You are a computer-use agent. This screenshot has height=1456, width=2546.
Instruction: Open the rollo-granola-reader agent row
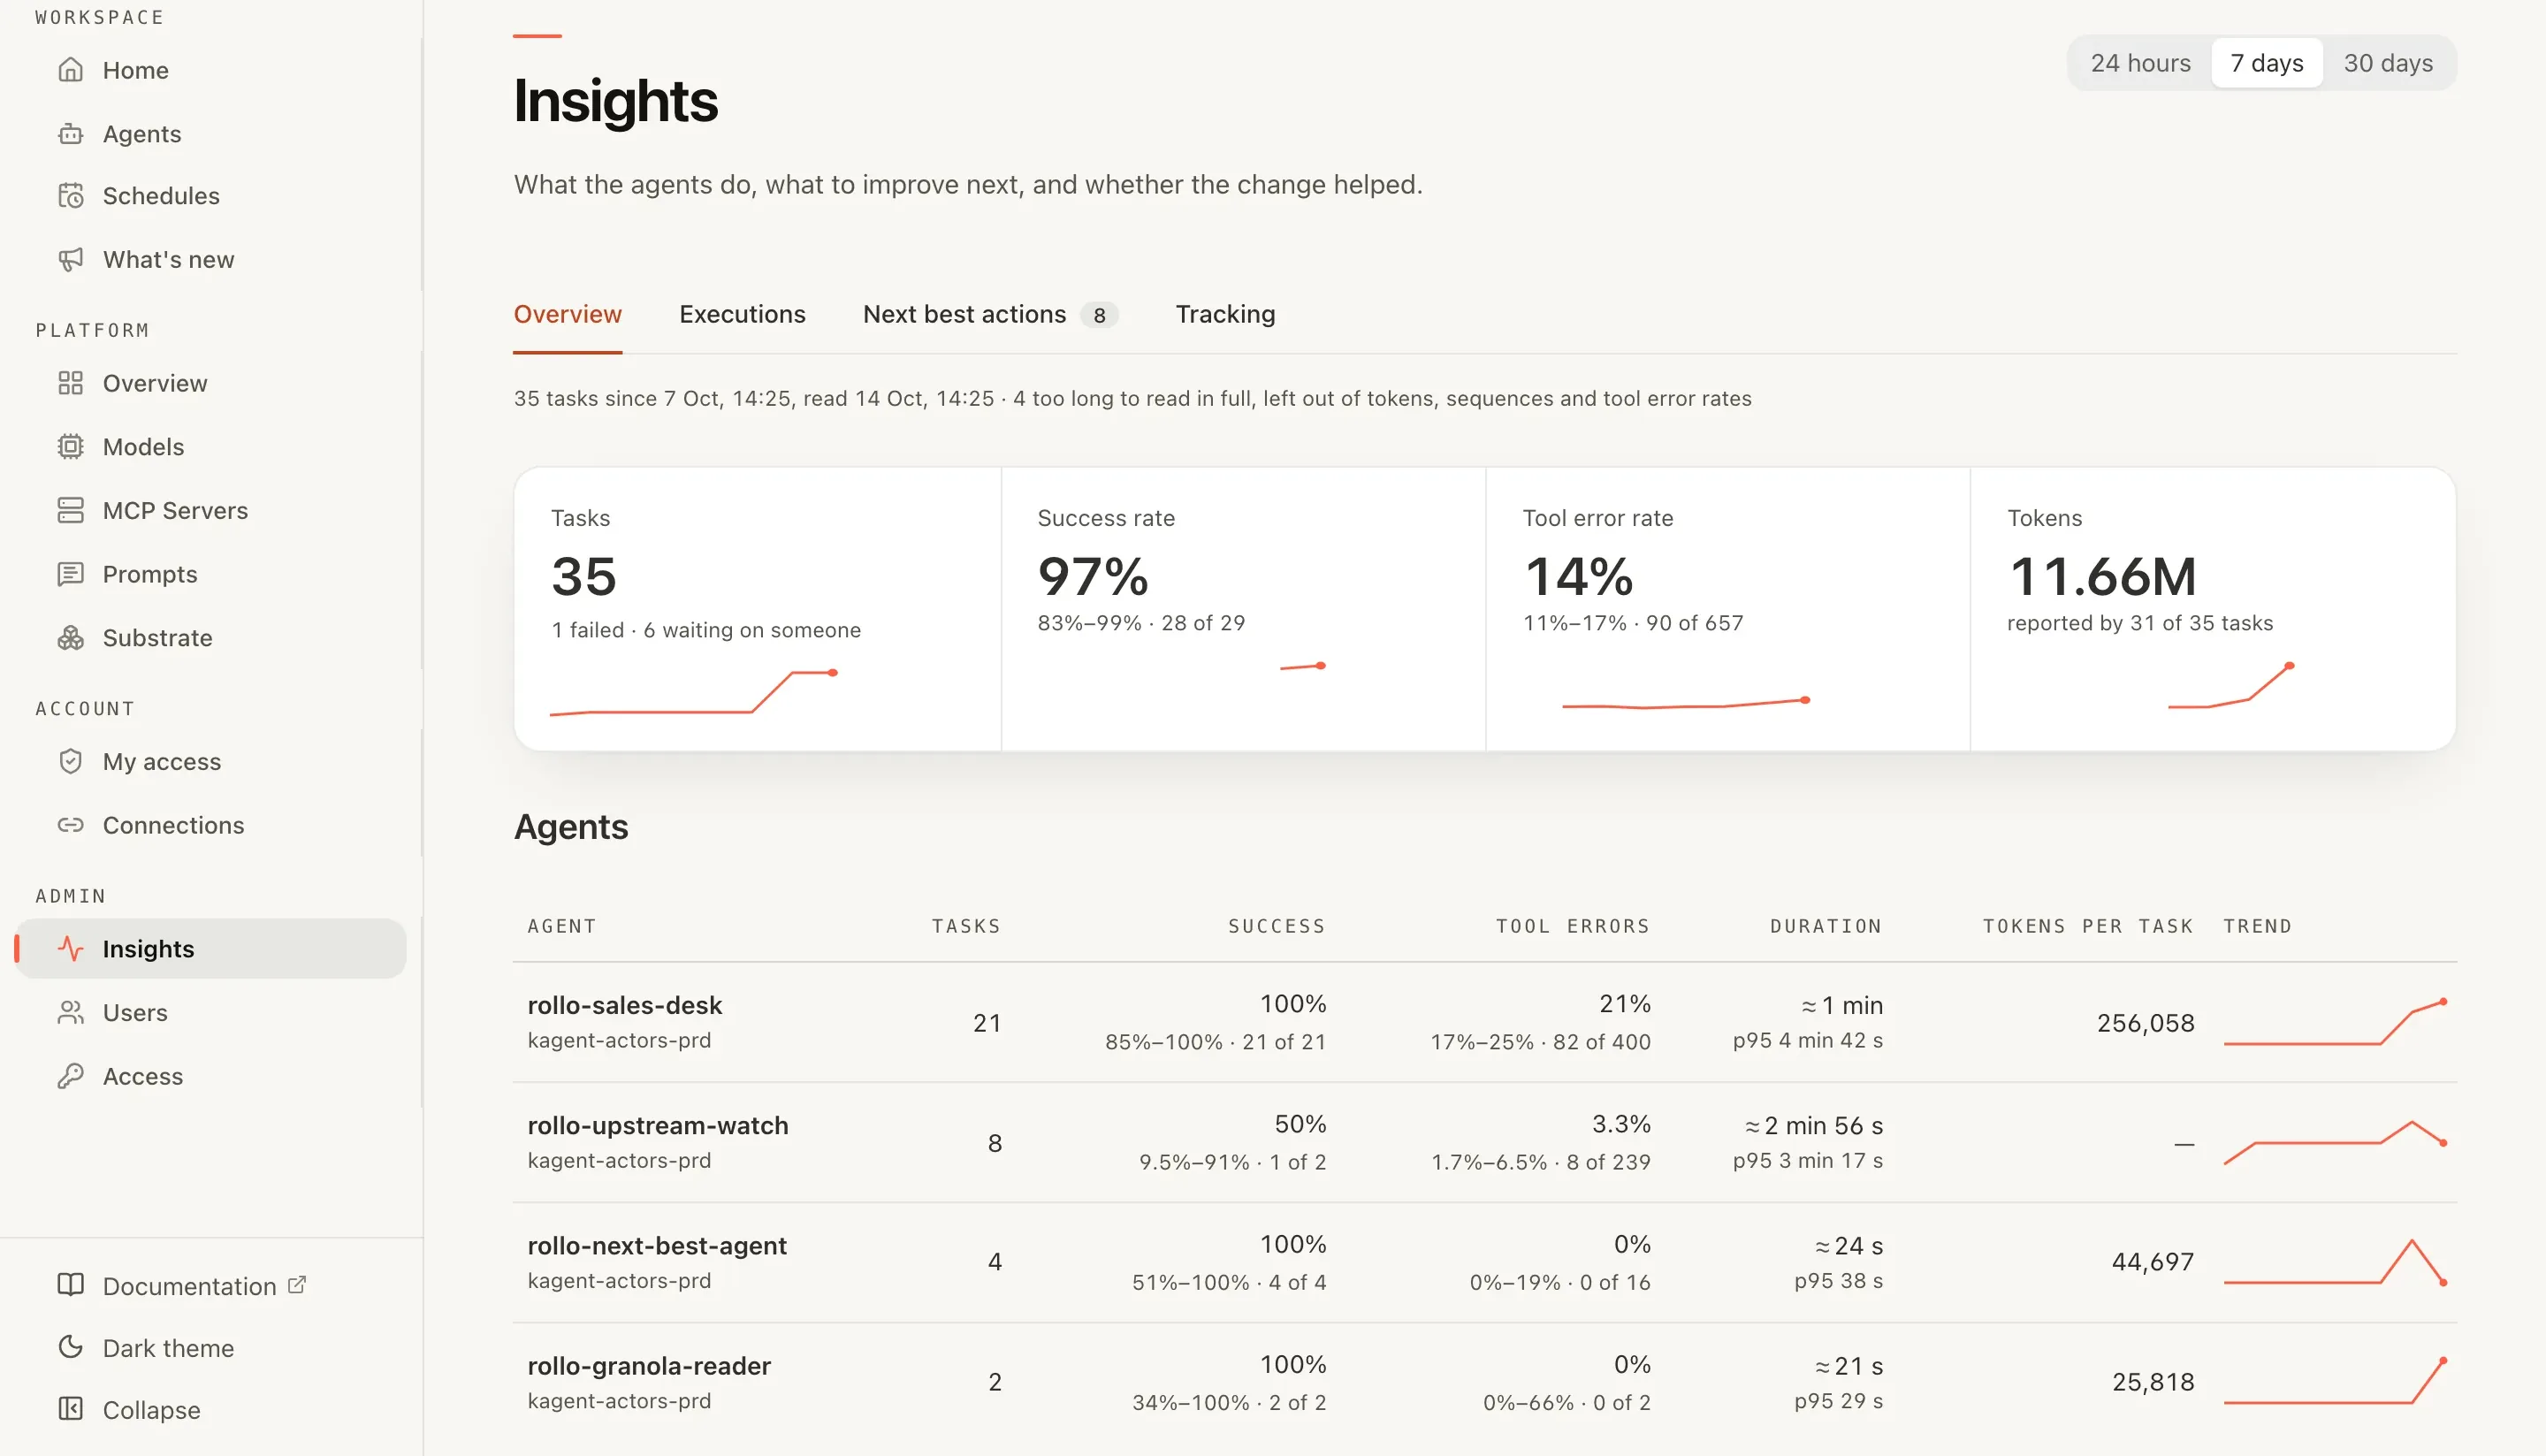pos(1484,1382)
